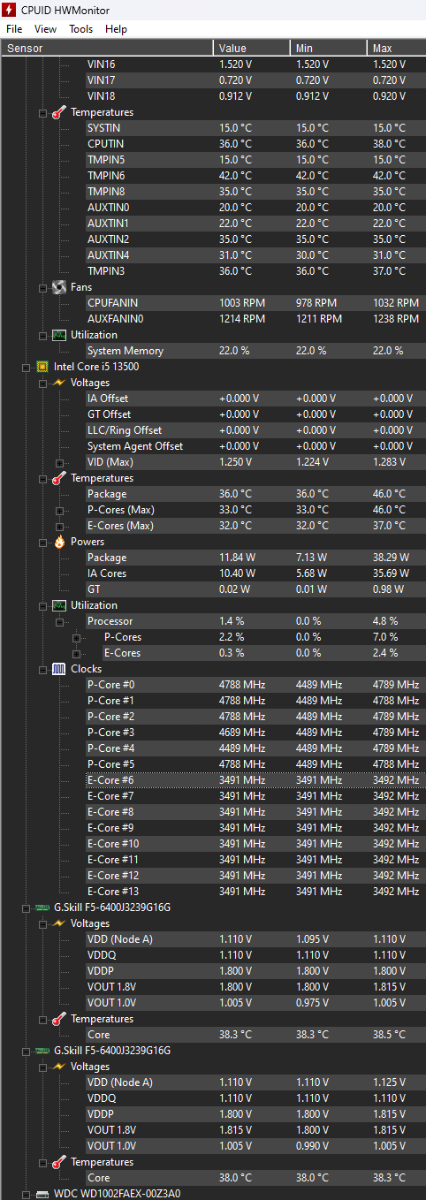Click Utilization icon above Processor row
The height and width of the screenshot is (1200, 426).
(59, 605)
